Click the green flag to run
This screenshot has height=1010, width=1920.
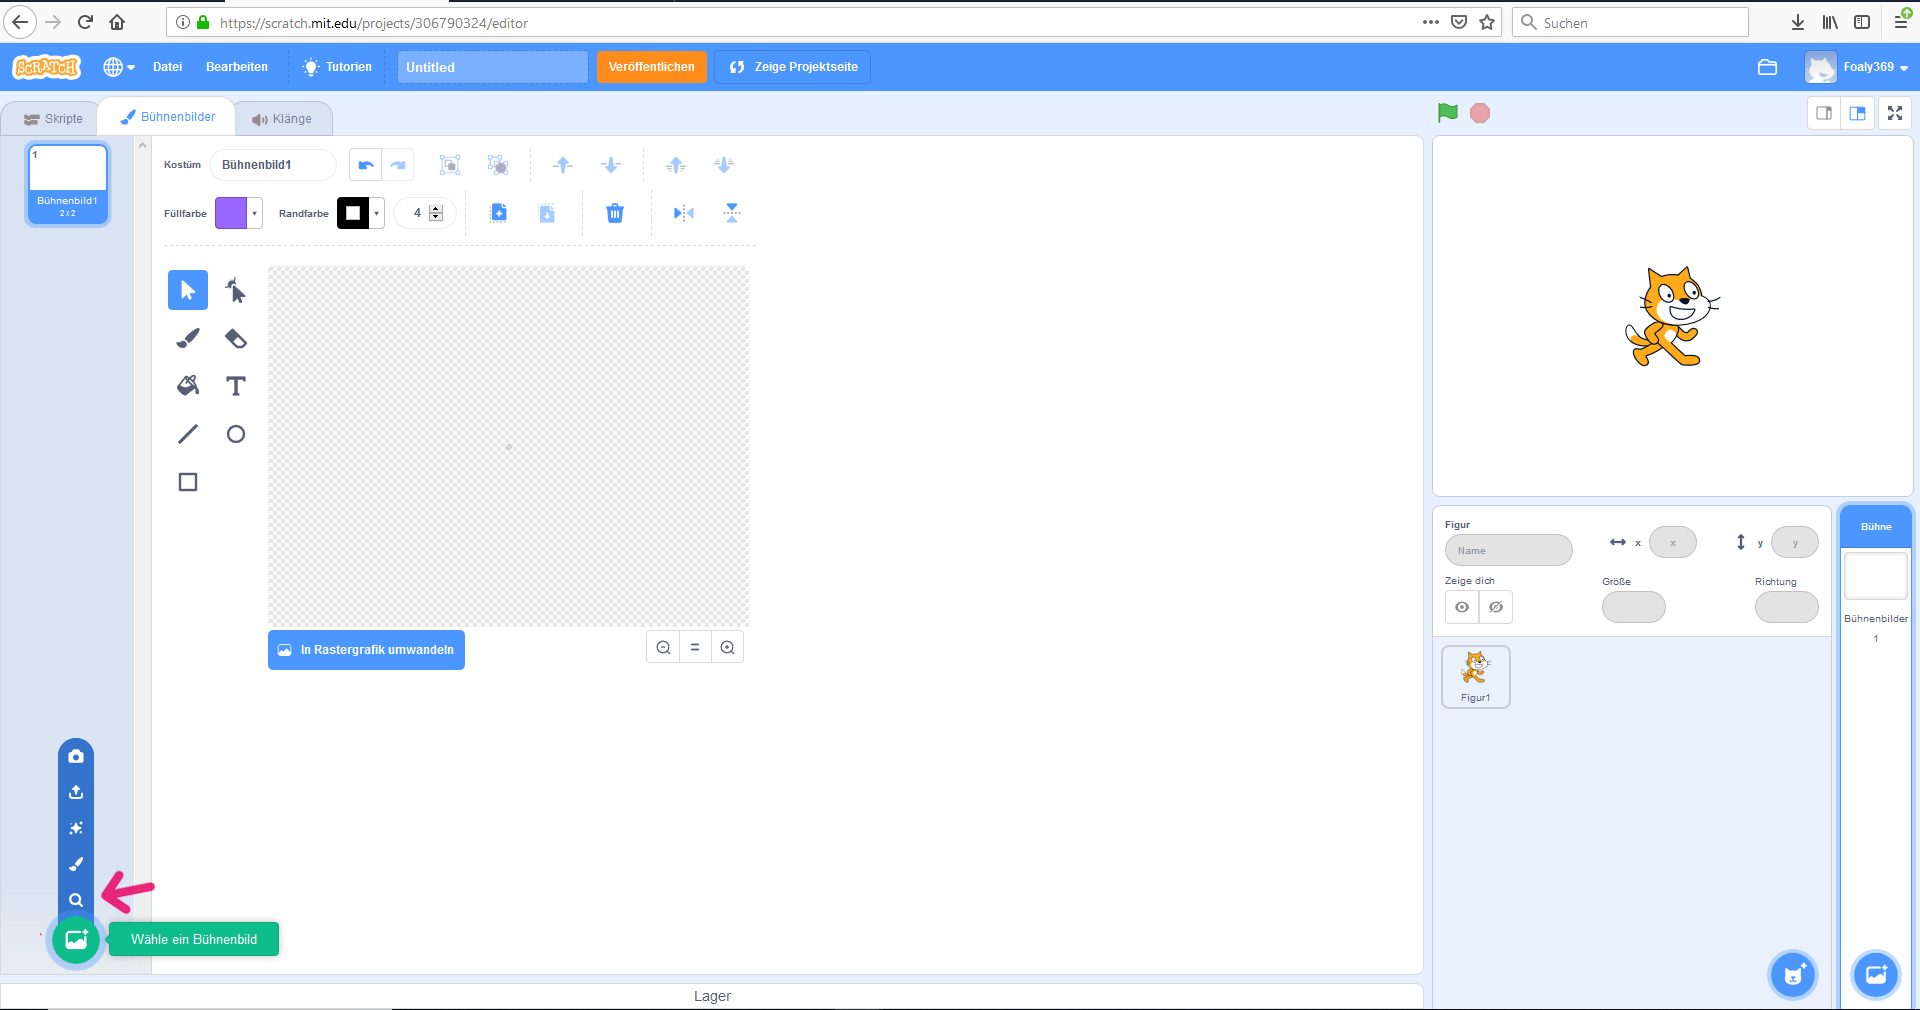coord(1447,113)
